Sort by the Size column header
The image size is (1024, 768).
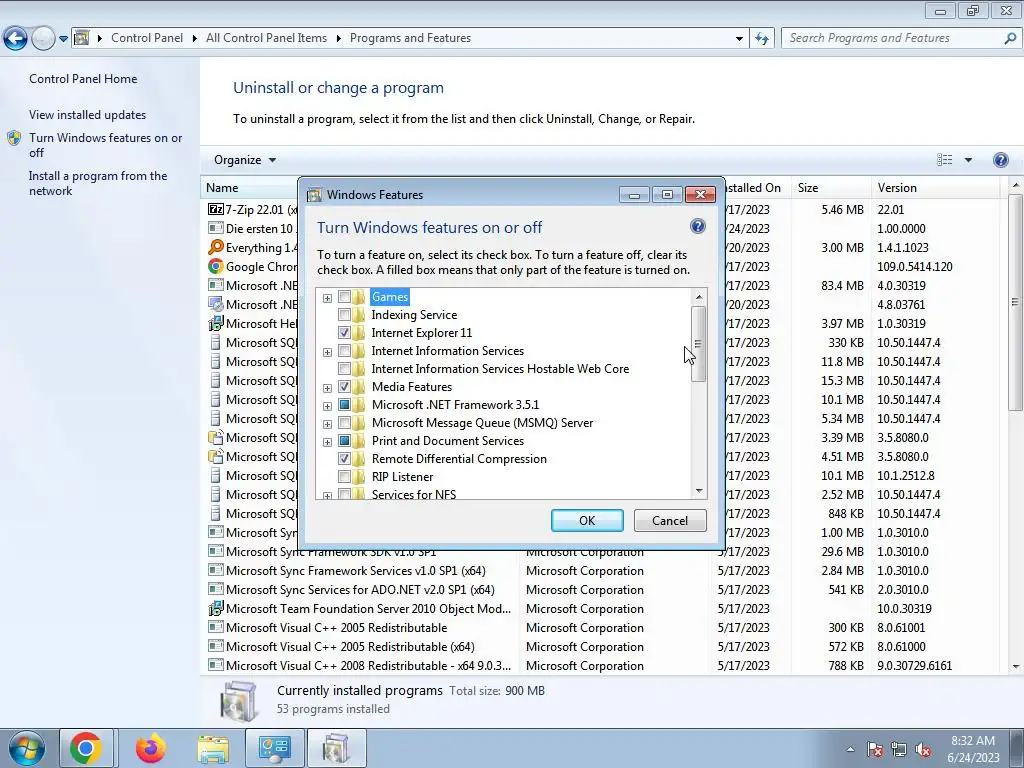[830, 188]
